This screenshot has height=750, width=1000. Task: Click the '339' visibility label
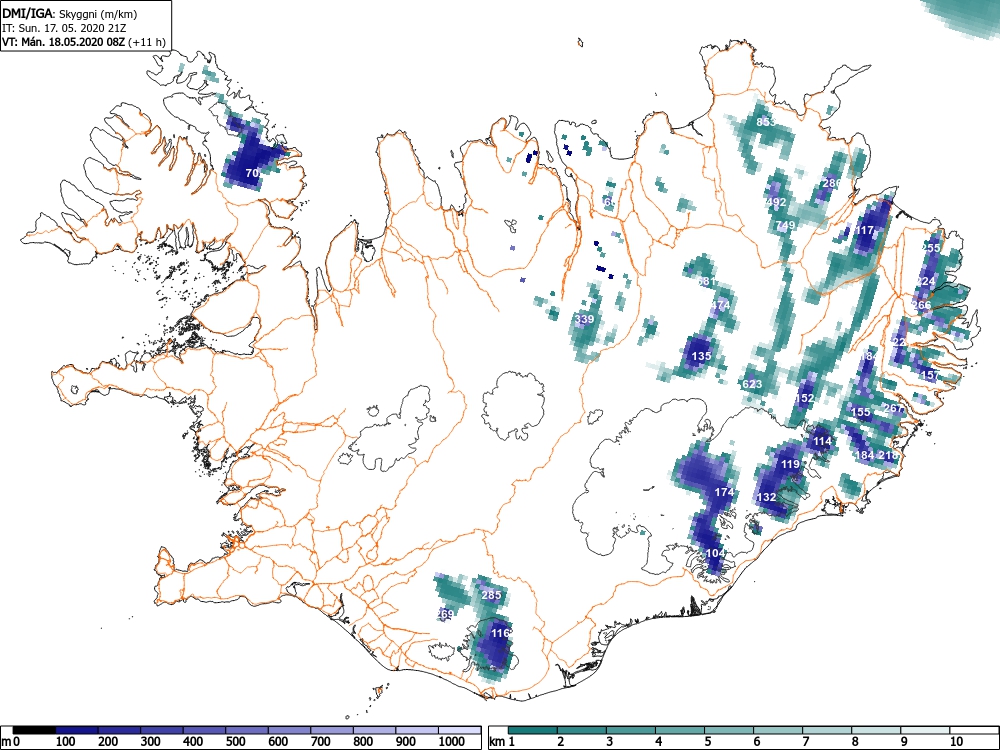[584, 319]
